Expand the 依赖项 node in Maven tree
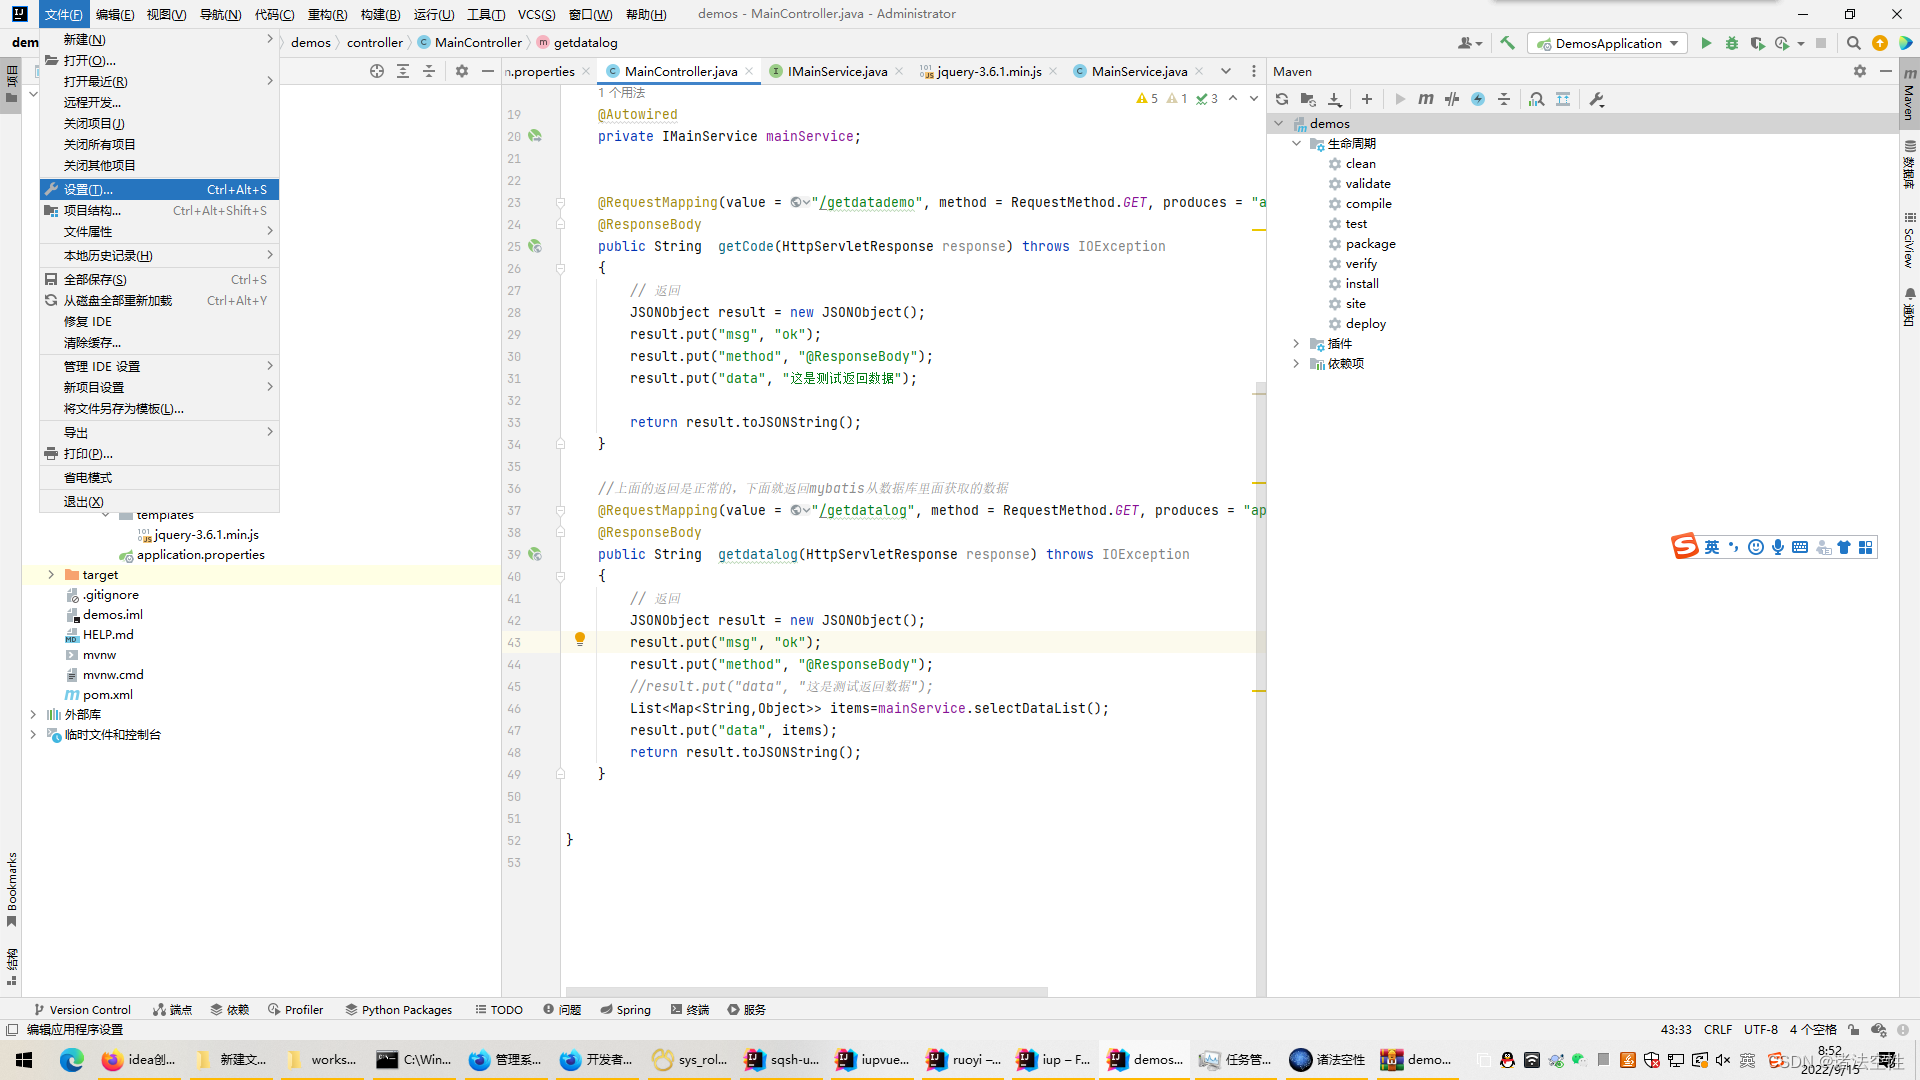Image resolution: width=1920 pixels, height=1080 pixels. tap(1296, 363)
